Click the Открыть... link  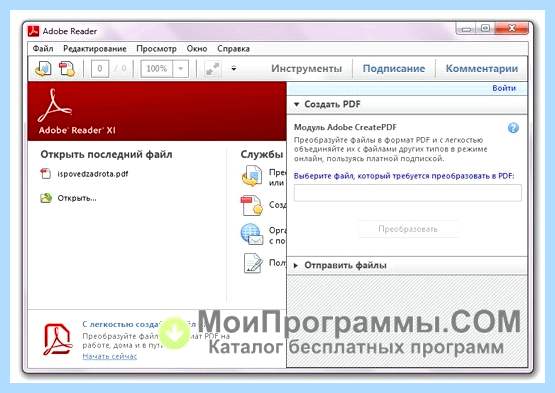click(77, 198)
